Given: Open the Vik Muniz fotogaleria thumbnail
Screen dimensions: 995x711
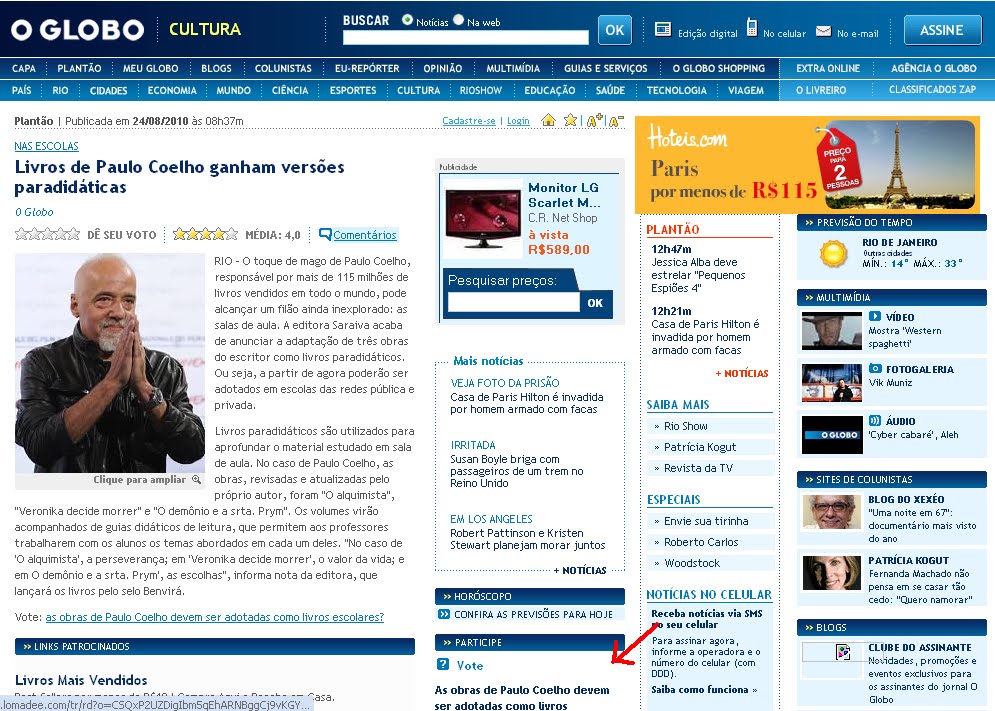Looking at the screenshot, I should click(x=831, y=383).
